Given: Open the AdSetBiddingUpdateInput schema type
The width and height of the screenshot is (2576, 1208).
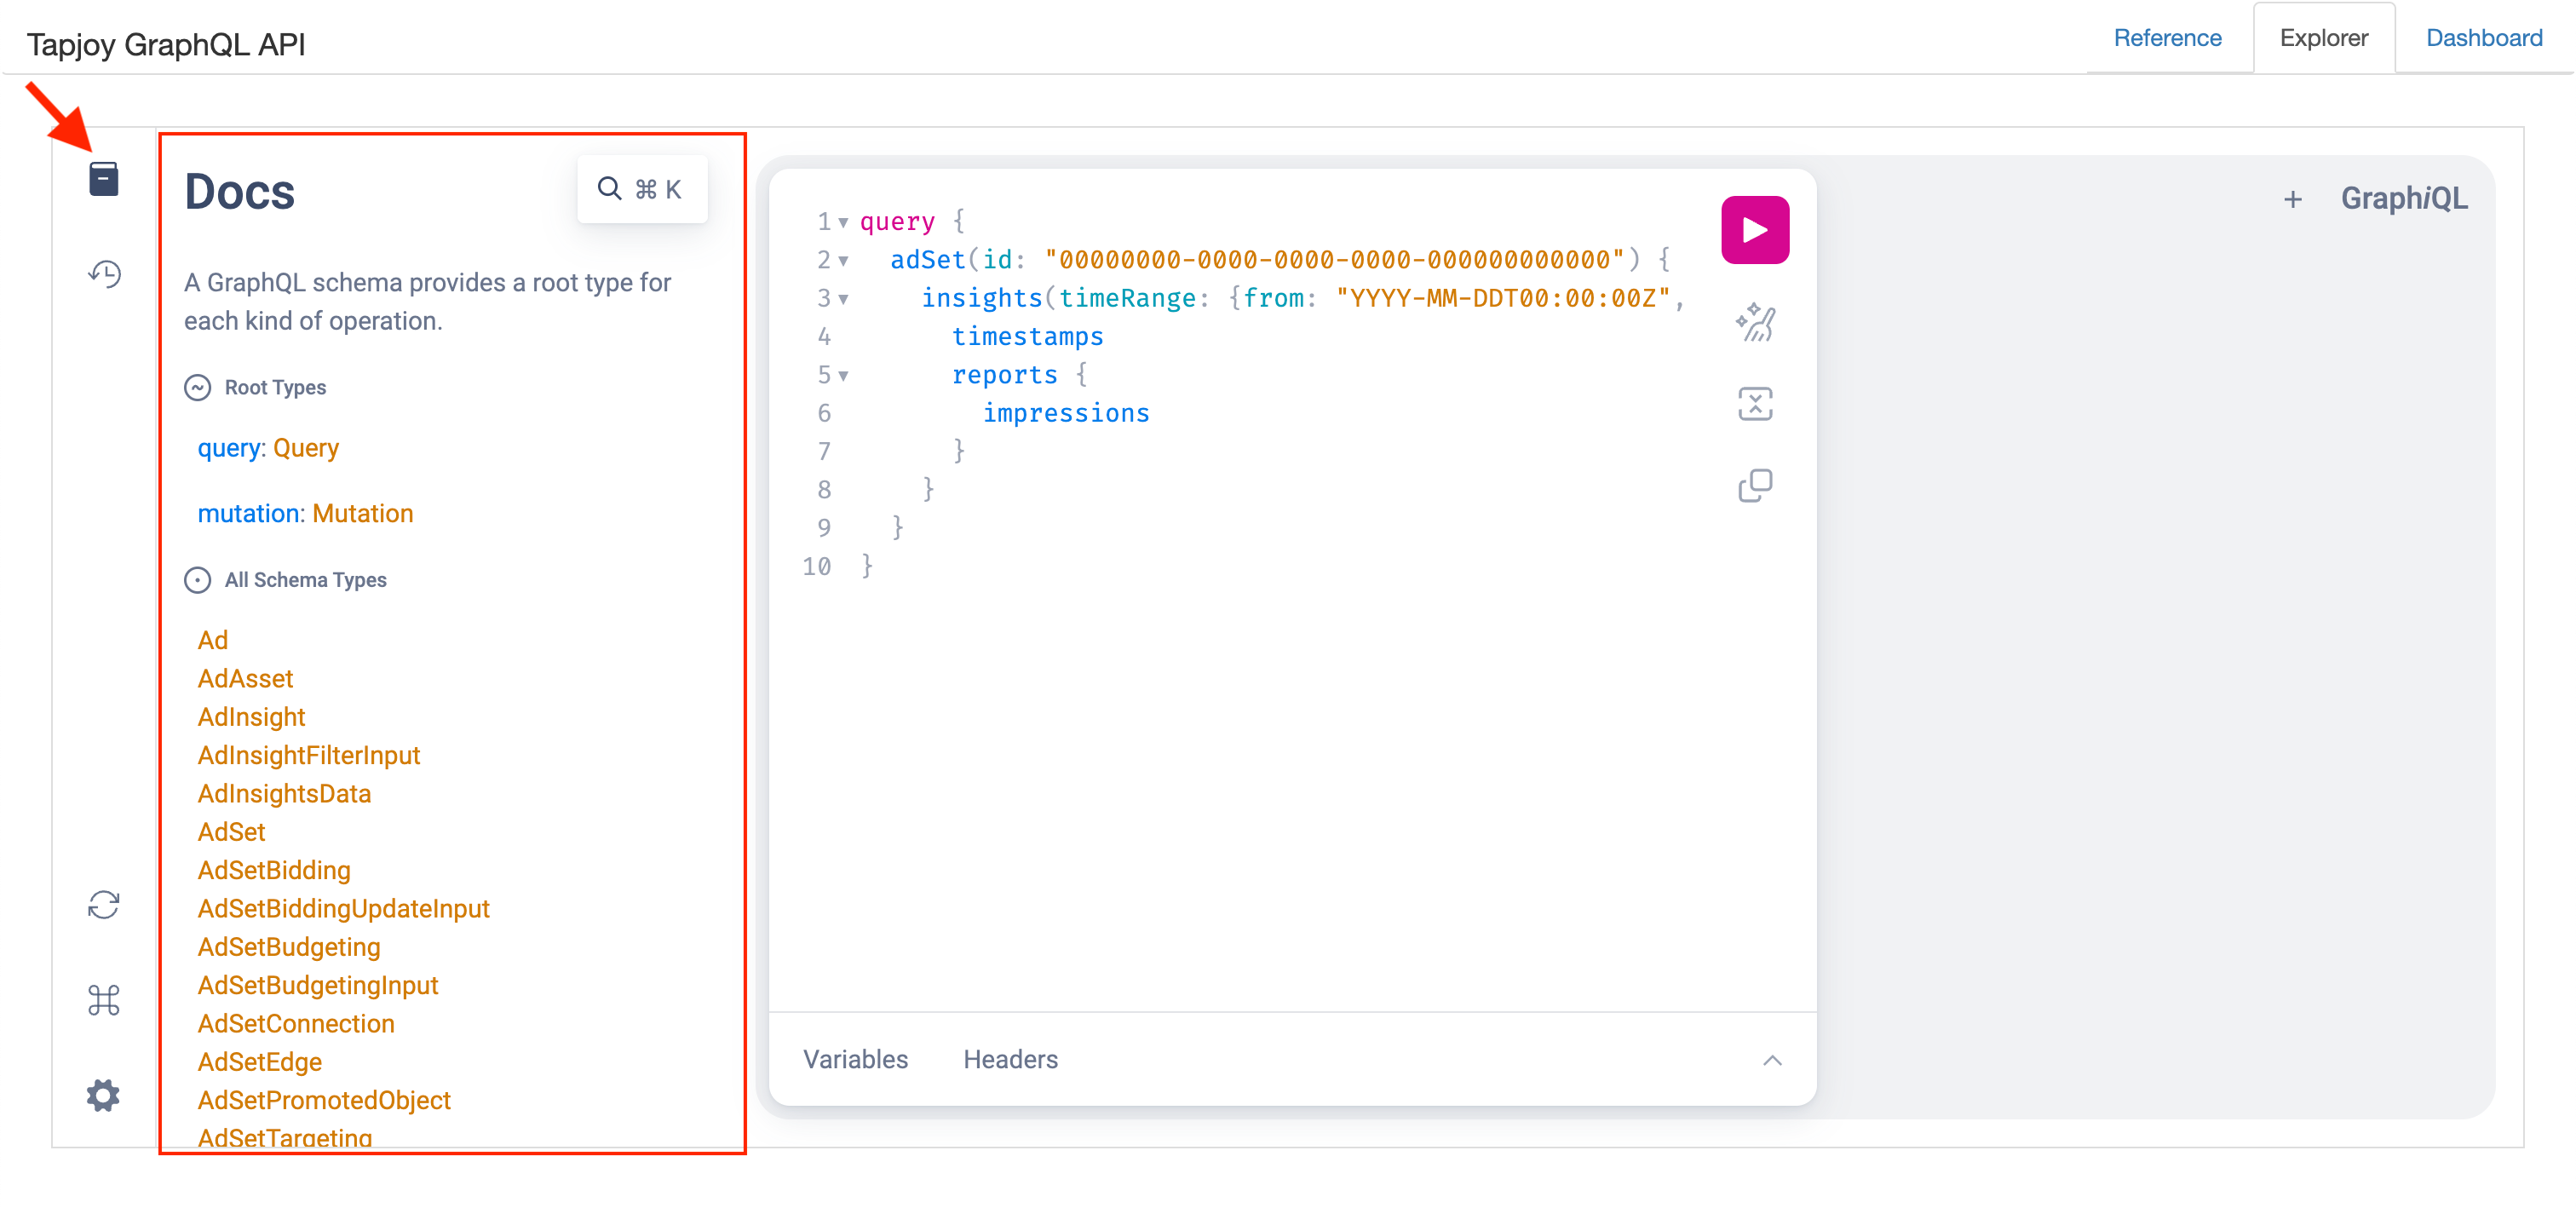Looking at the screenshot, I should tap(344, 909).
